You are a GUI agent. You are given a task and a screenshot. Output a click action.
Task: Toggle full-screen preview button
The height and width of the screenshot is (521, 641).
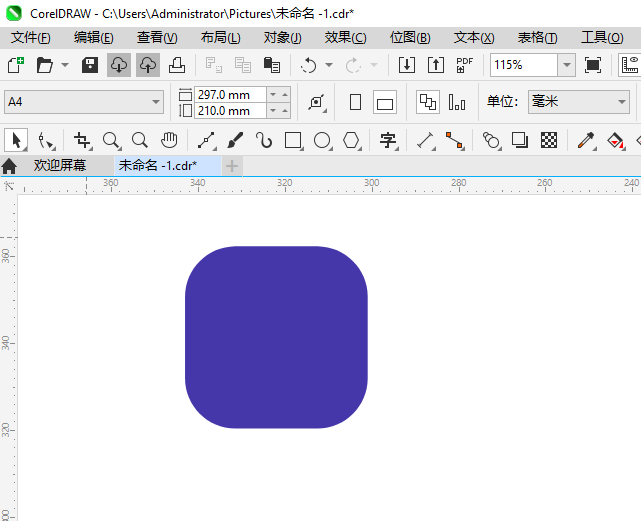coord(593,65)
